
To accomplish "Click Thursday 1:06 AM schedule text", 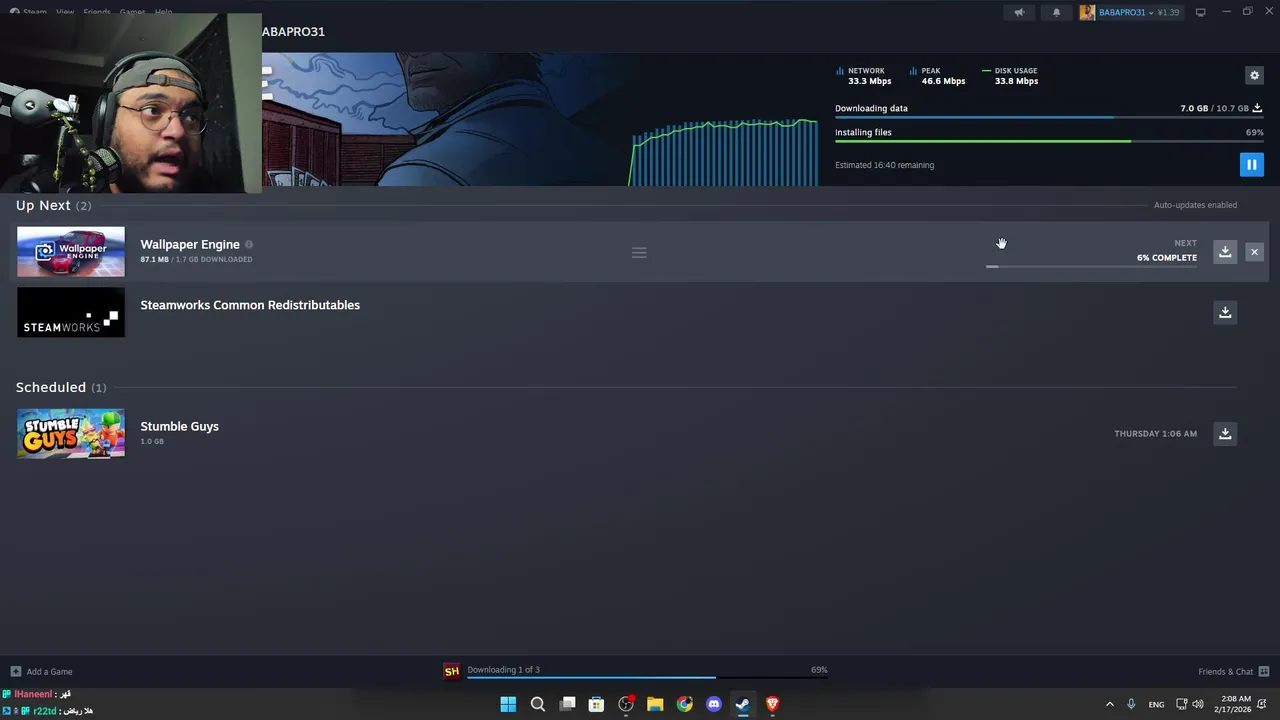I will click(x=1155, y=433).
